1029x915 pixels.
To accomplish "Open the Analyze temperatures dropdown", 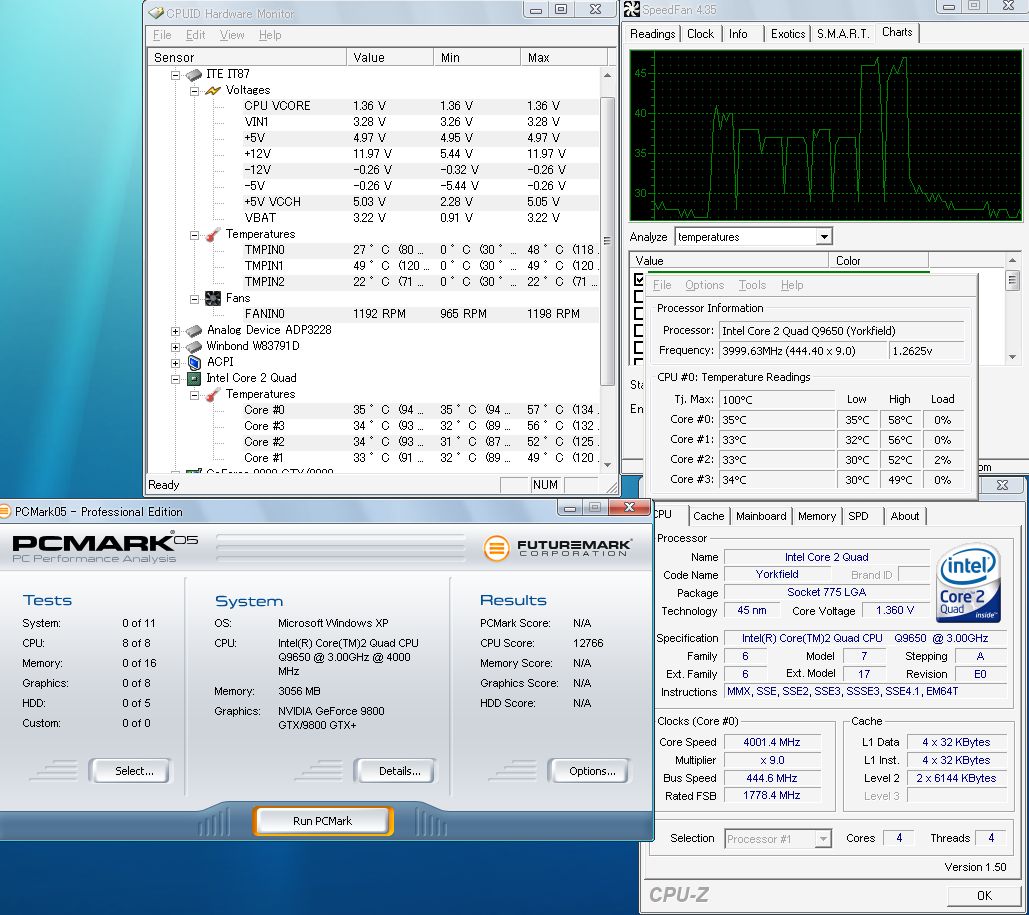I will pyautogui.click(x=824, y=237).
